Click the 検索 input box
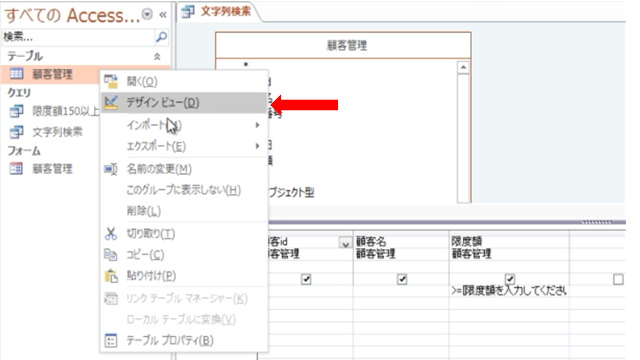Screen dimensions: 640x360 [x=78, y=37]
